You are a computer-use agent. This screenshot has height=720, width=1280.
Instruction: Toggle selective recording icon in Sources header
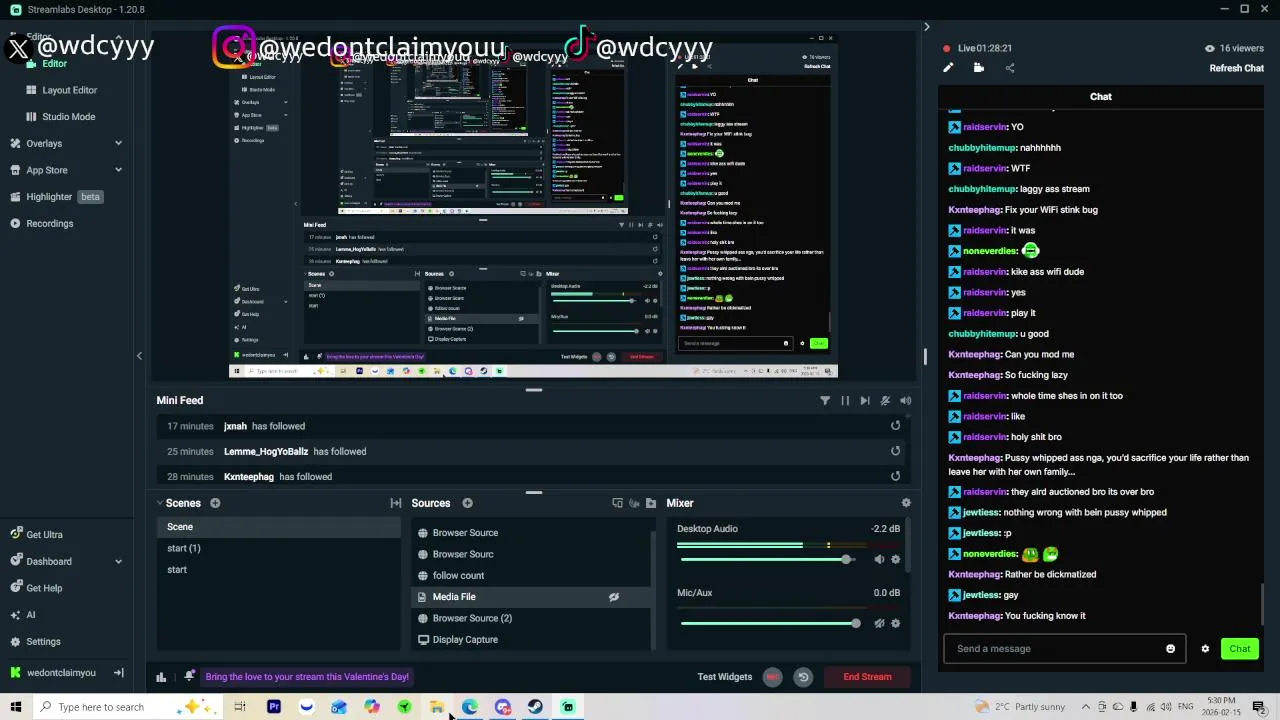pos(634,503)
